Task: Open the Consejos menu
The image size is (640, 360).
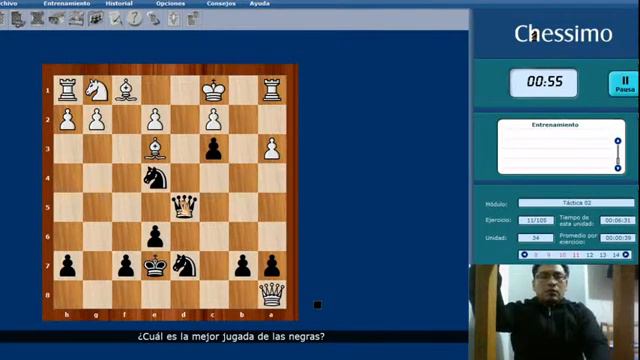Action: click(x=221, y=3)
